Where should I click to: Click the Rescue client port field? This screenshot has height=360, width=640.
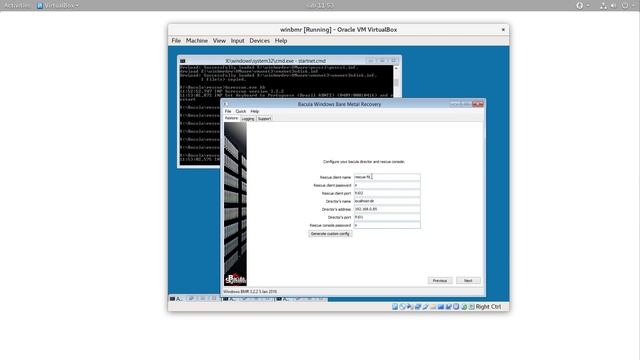(x=387, y=193)
